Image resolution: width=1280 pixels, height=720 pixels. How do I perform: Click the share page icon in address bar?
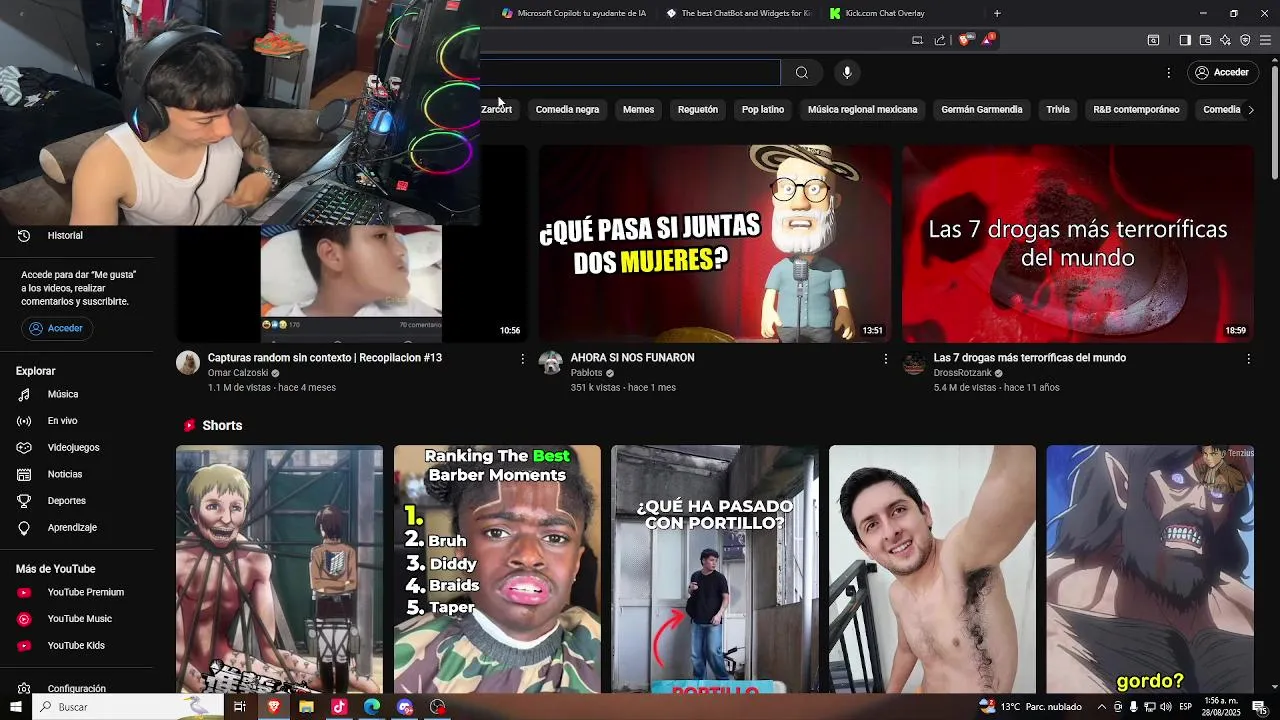(x=940, y=40)
